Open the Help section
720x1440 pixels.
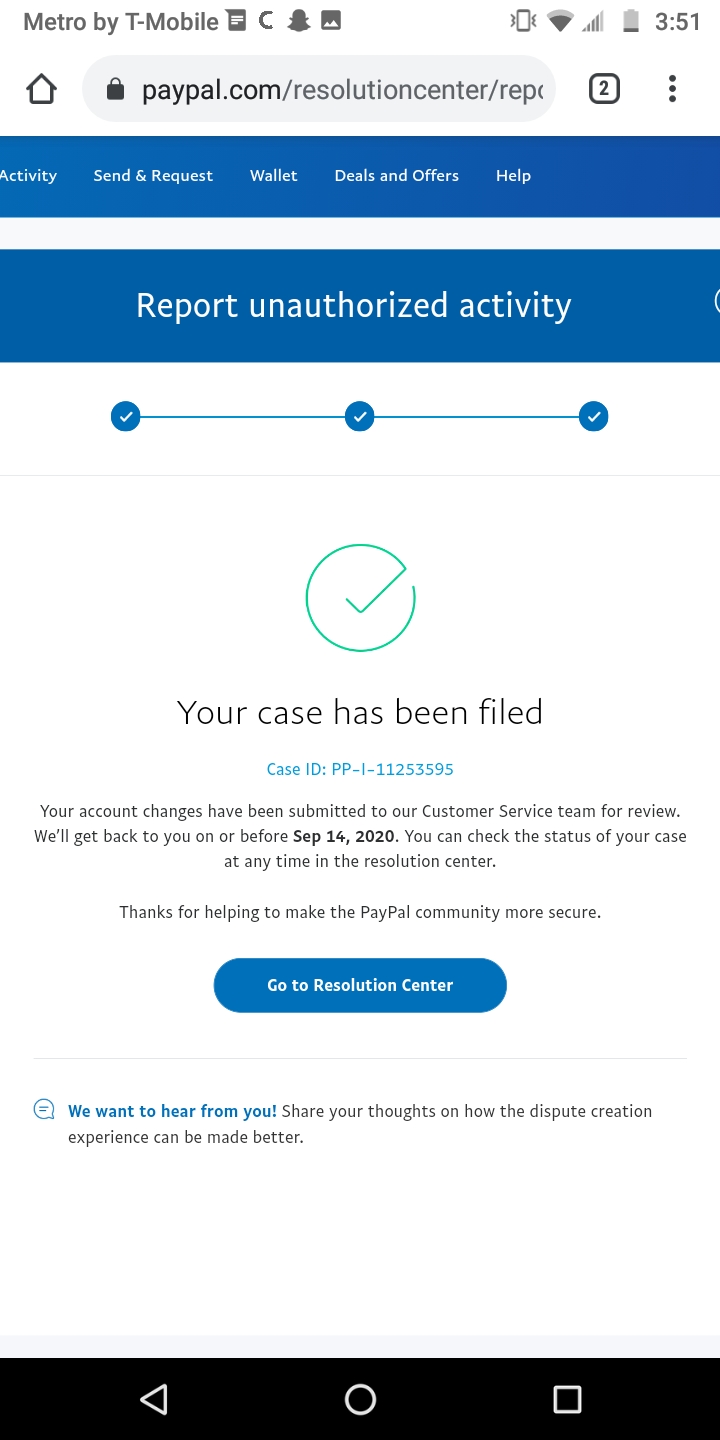pos(513,176)
